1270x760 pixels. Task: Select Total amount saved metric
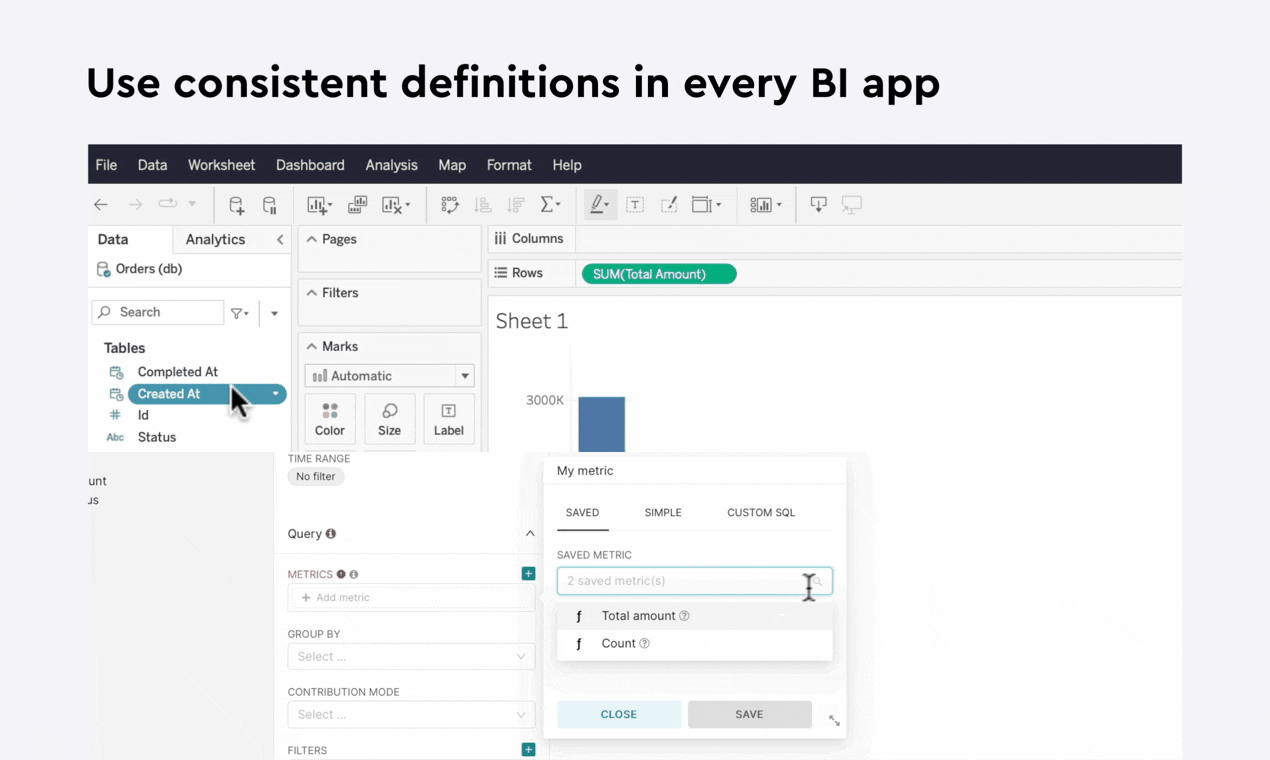694,616
